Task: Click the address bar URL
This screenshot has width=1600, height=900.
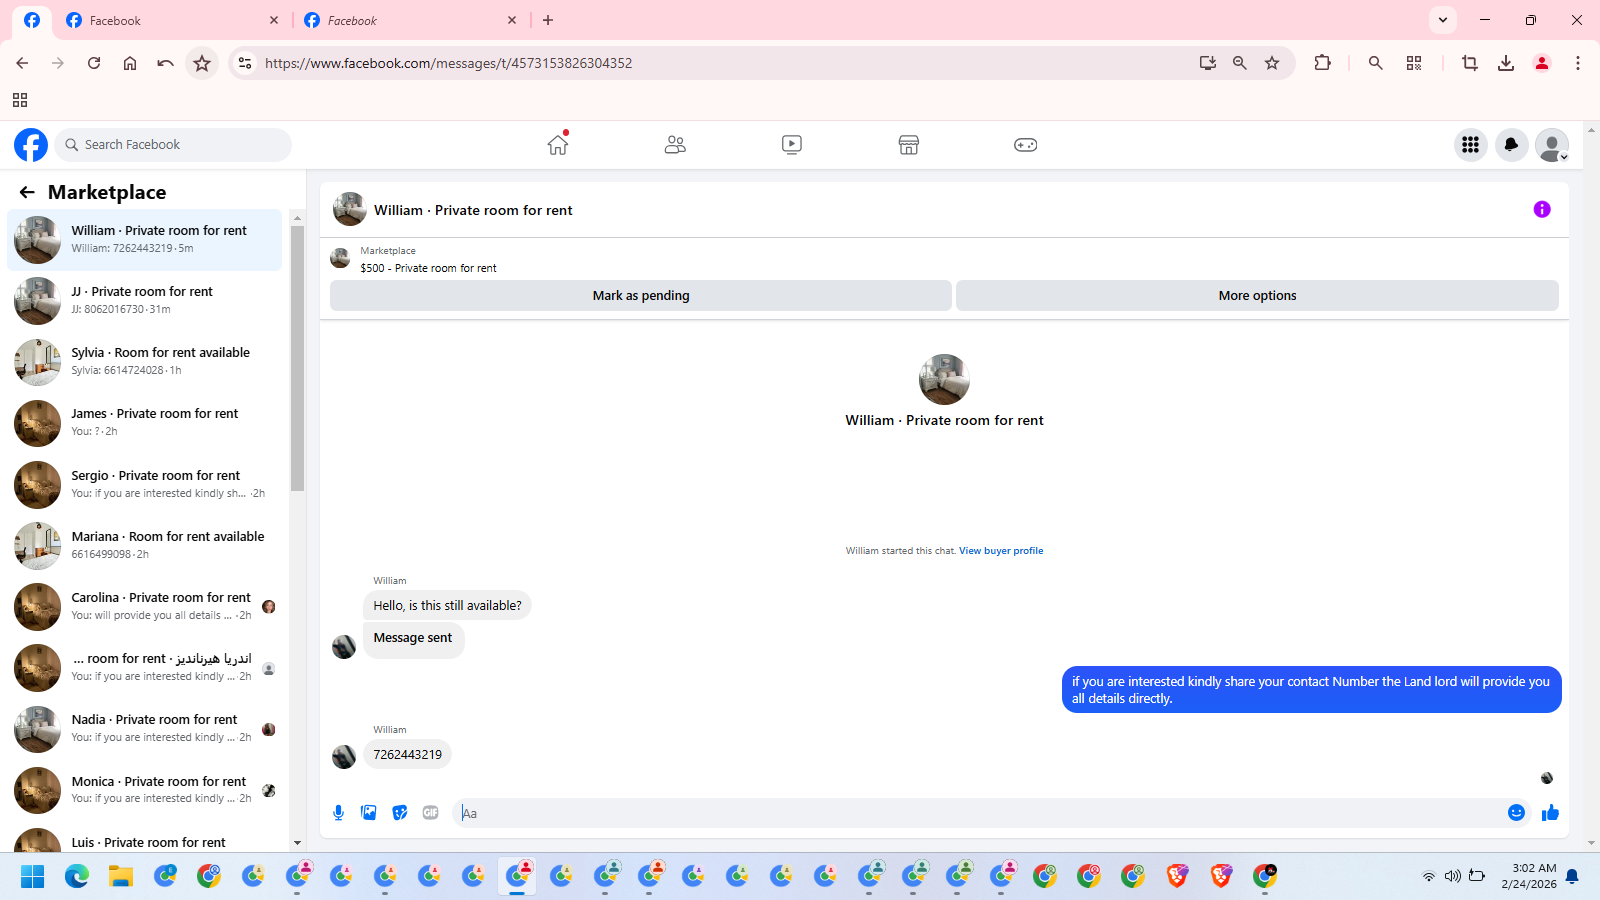Action: pyautogui.click(x=448, y=63)
